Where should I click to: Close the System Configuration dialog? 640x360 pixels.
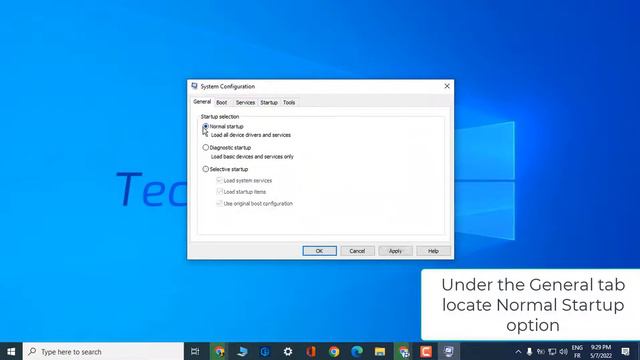[x=447, y=86]
